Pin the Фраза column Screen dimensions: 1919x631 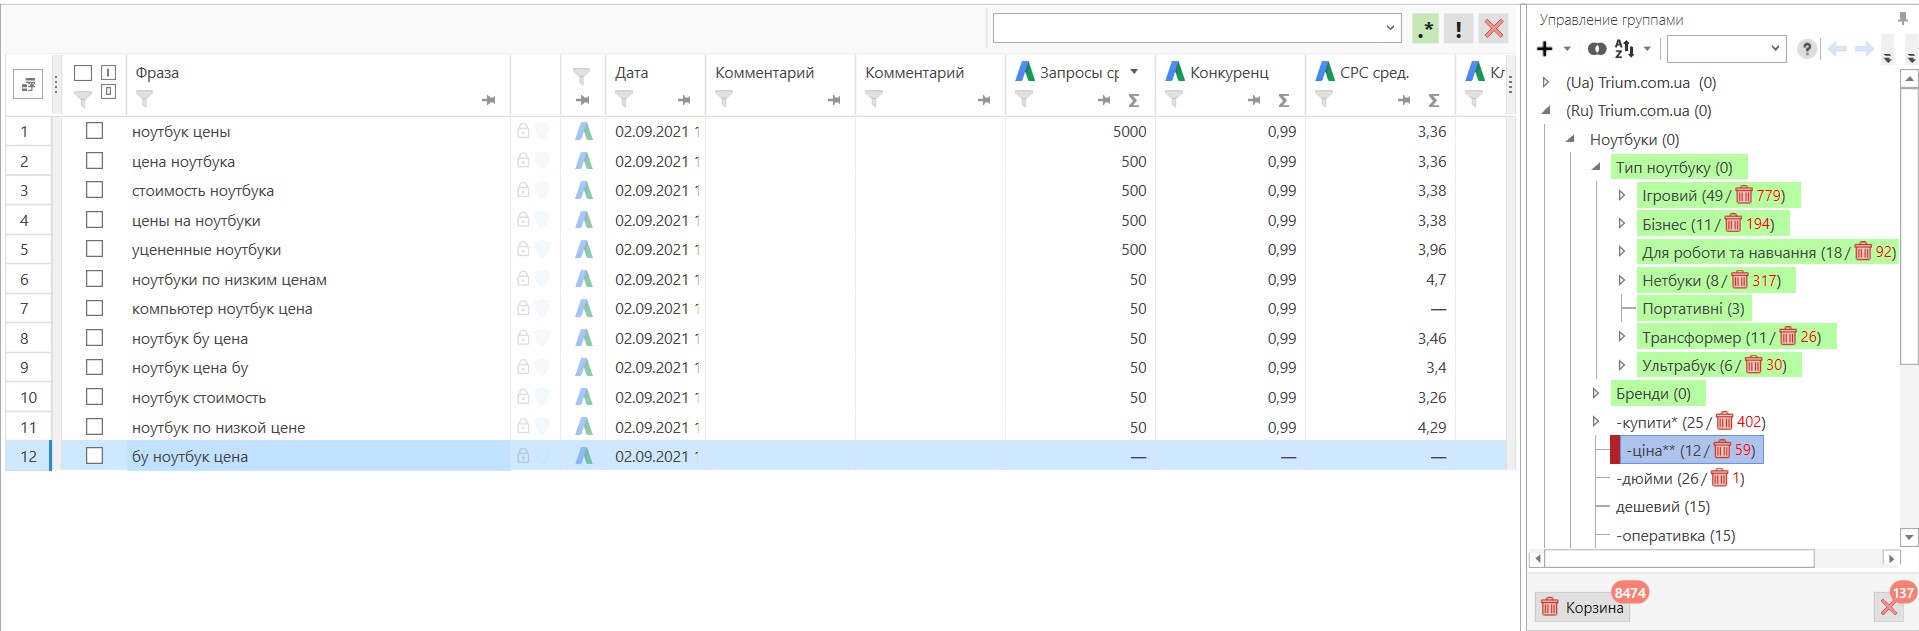coord(488,100)
